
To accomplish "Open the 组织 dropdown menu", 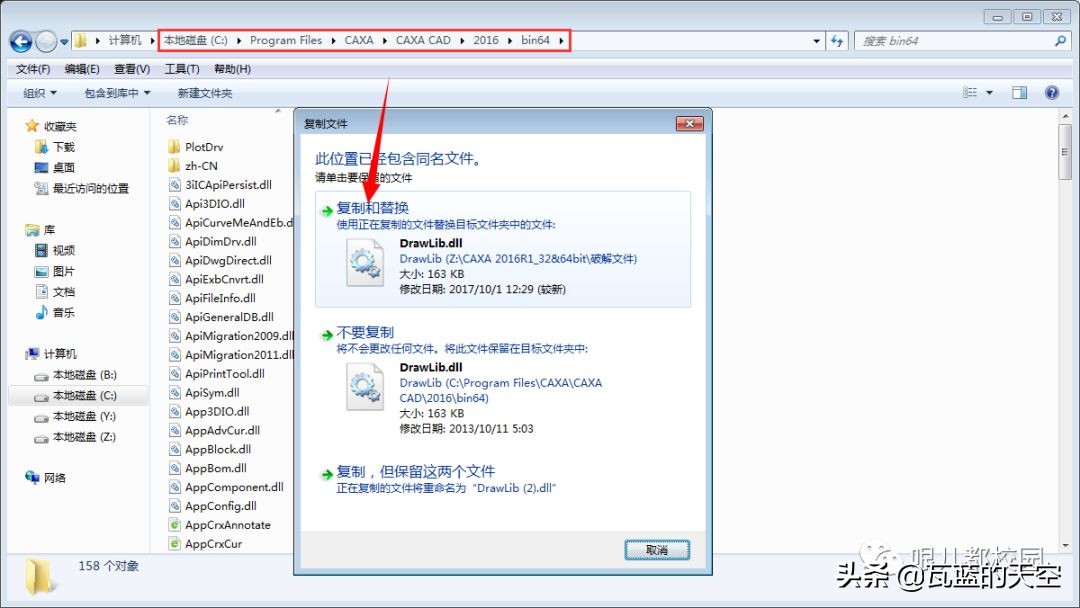I will 40,92.
